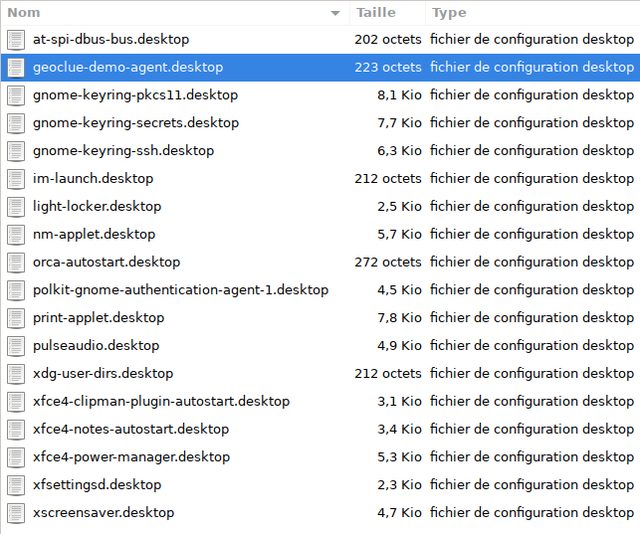Click the 5,7 Kio size cell
This screenshot has height=534, width=640.
(x=399, y=234)
